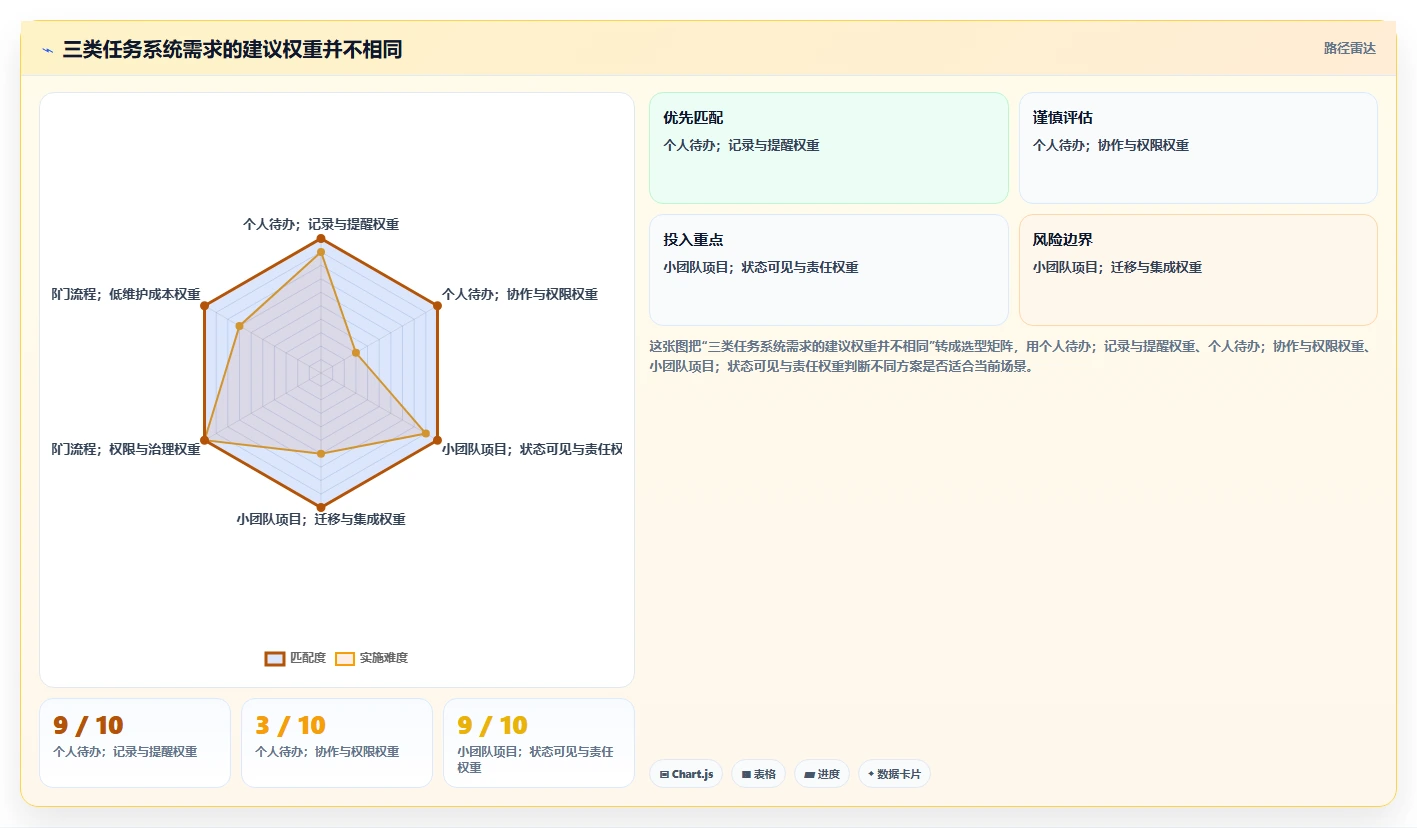Click 匹配度 point at 小团队项目；状态可见 vertex
This screenshot has height=828, width=1417.
coord(437,440)
